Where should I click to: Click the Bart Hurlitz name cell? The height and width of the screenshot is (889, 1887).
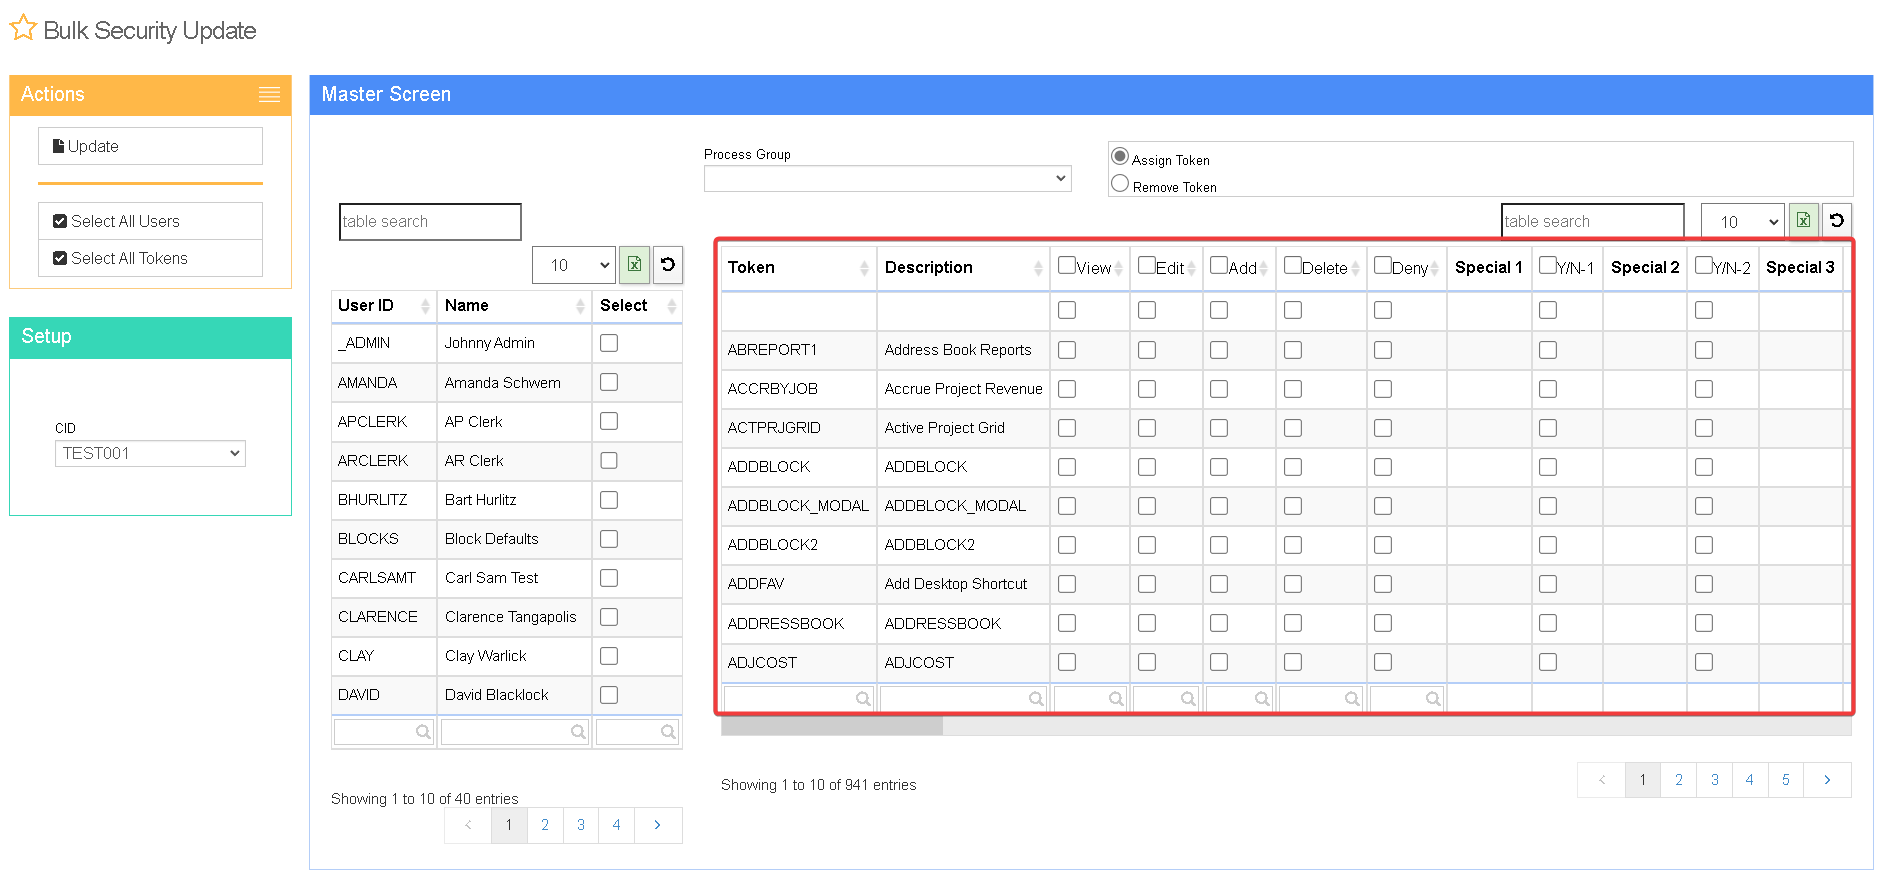tap(514, 500)
